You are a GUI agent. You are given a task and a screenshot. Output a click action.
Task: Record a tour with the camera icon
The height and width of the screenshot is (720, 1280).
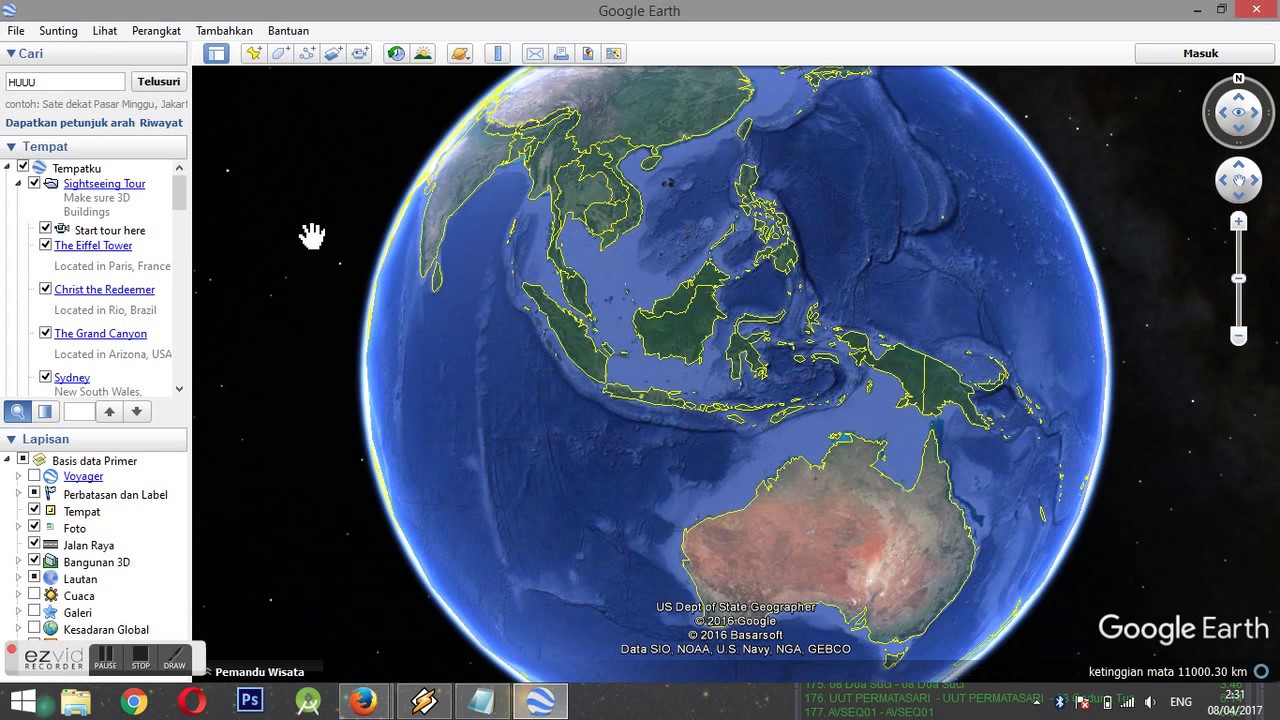[360, 54]
